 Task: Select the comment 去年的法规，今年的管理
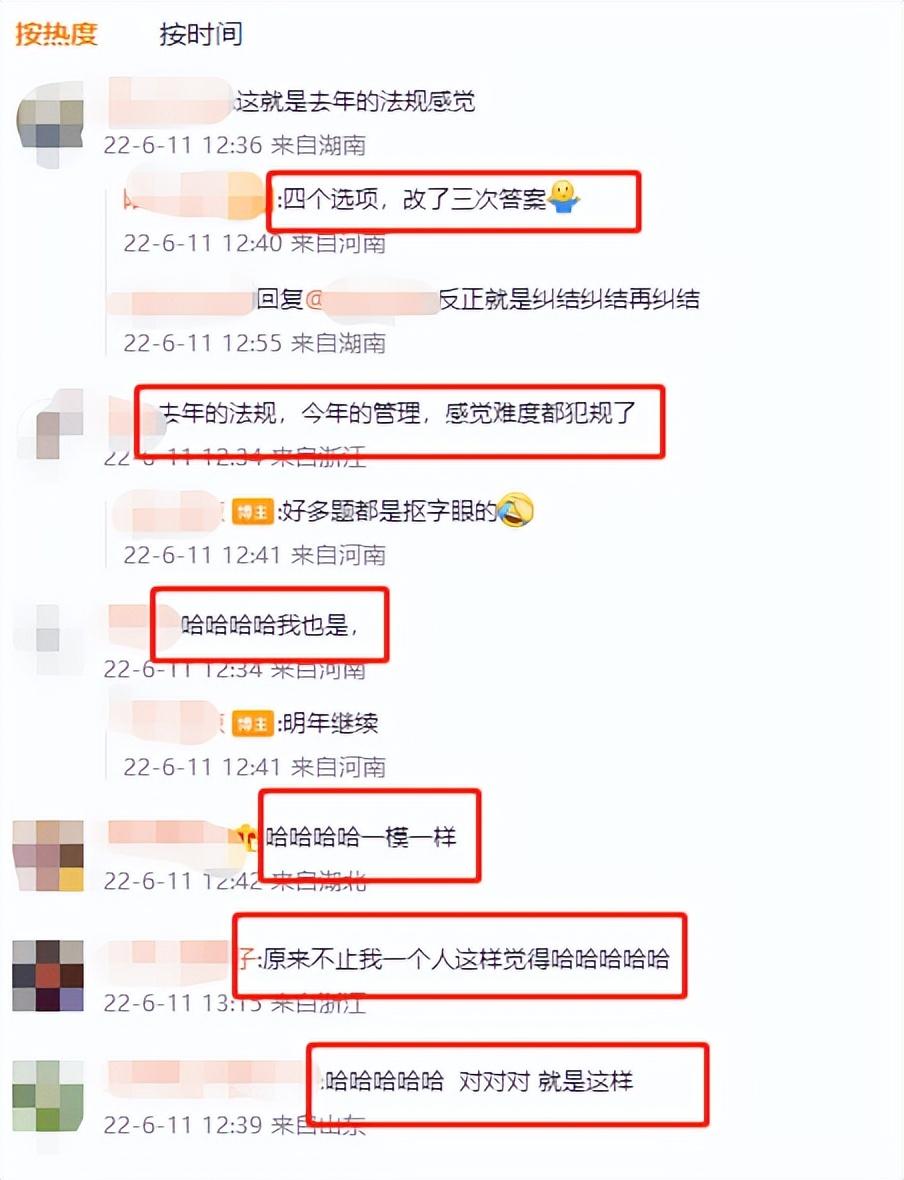point(398,413)
